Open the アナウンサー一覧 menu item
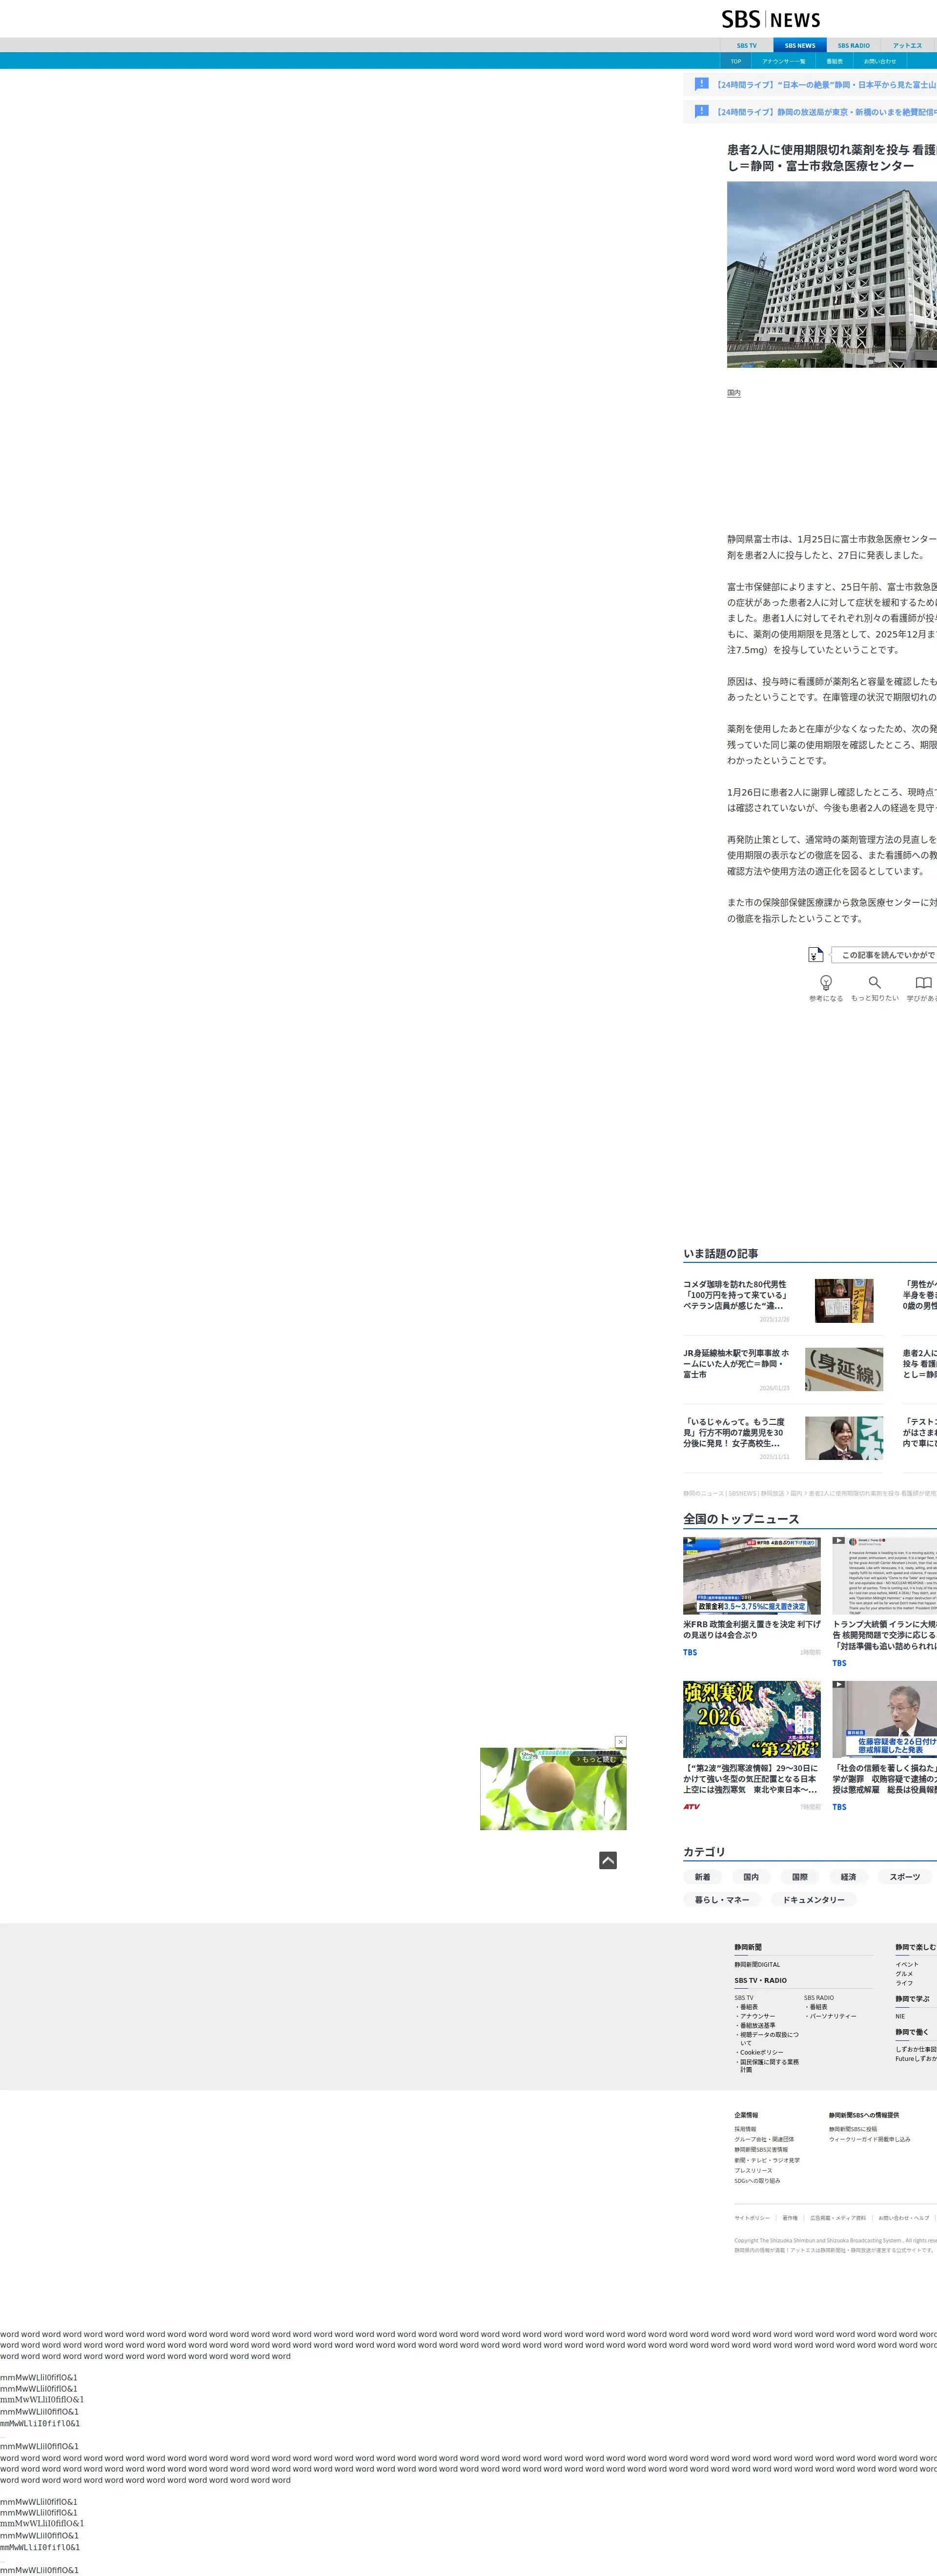 pyautogui.click(x=783, y=62)
